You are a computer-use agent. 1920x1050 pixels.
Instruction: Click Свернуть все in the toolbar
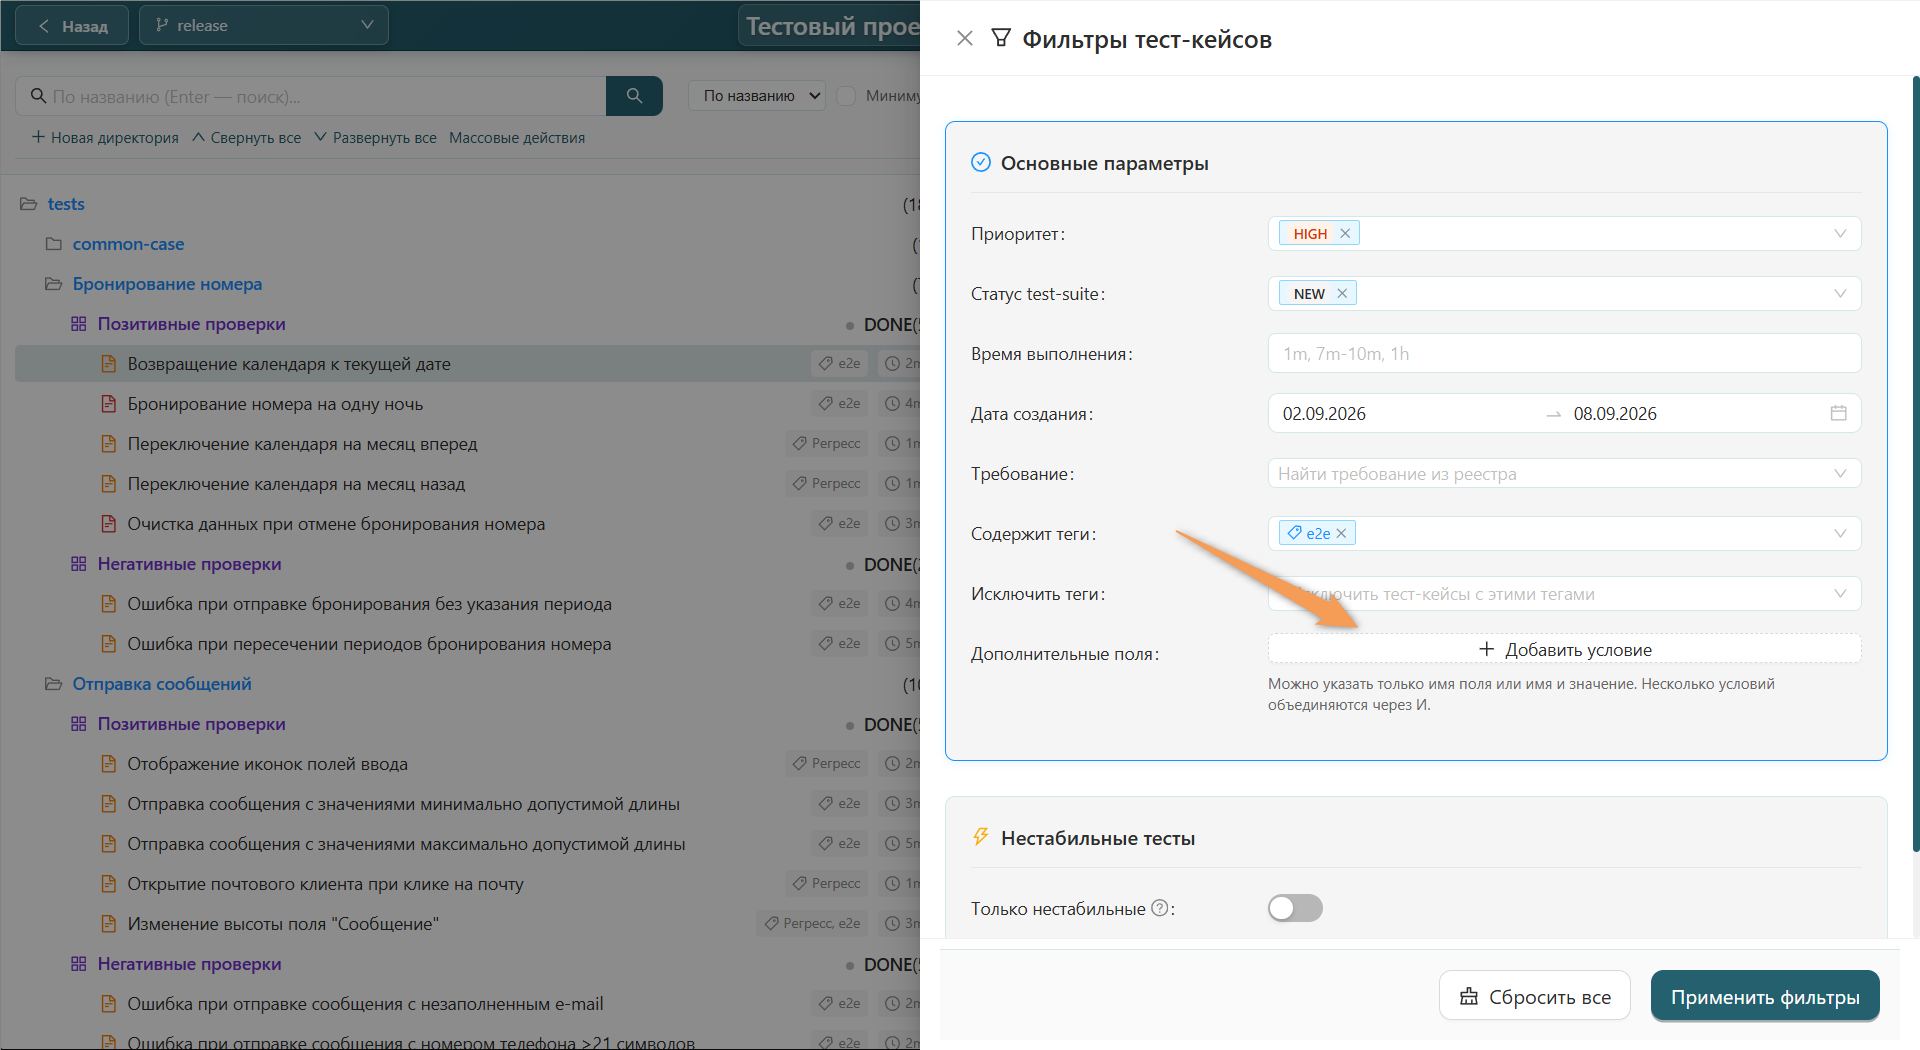(x=246, y=138)
